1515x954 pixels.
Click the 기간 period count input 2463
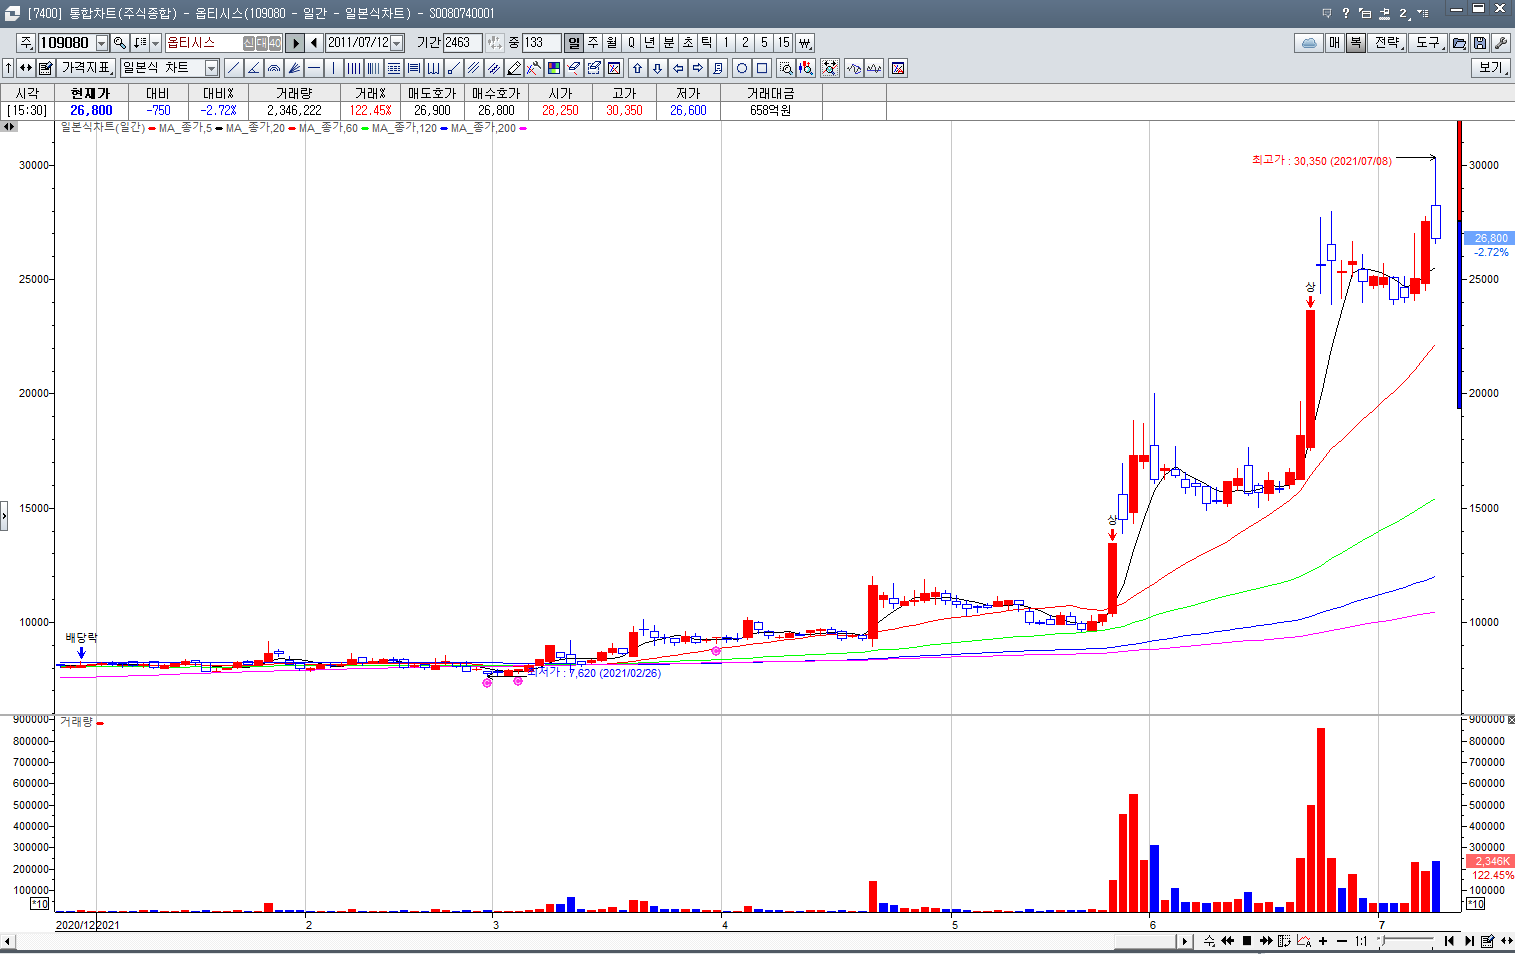tap(462, 43)
